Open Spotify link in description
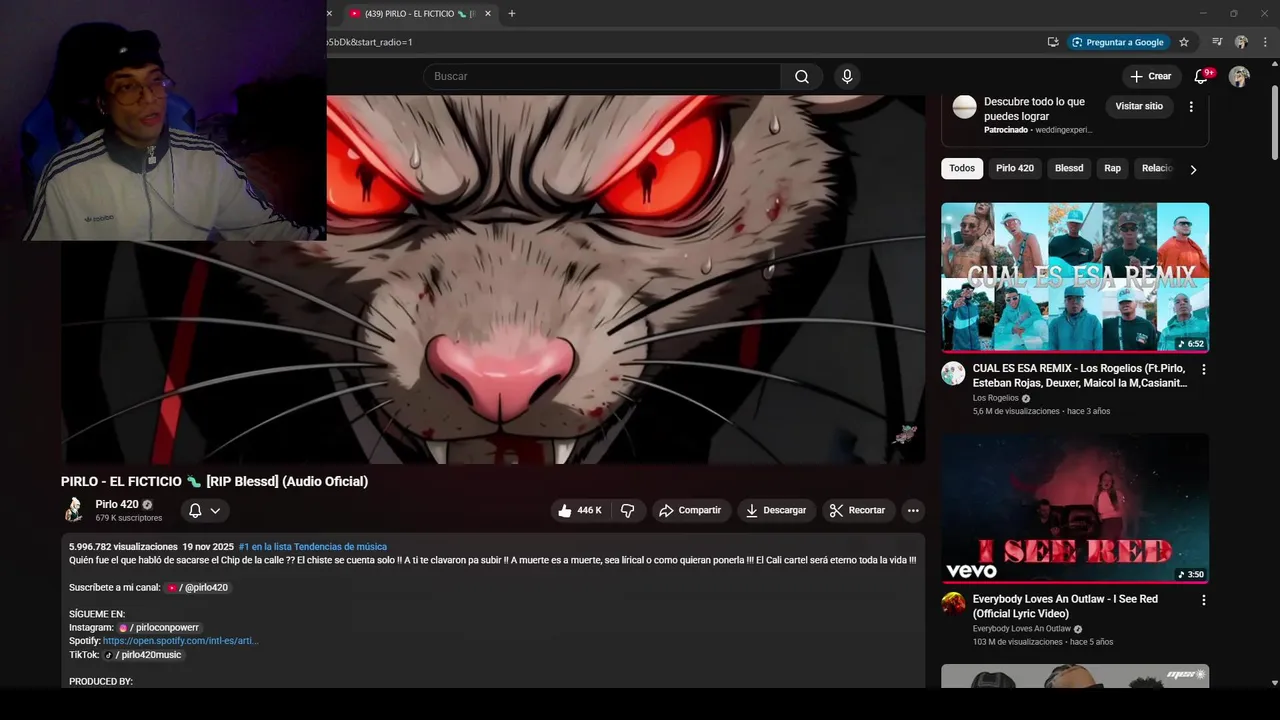Screen dimensions: 1280x720 pos(181,641)
